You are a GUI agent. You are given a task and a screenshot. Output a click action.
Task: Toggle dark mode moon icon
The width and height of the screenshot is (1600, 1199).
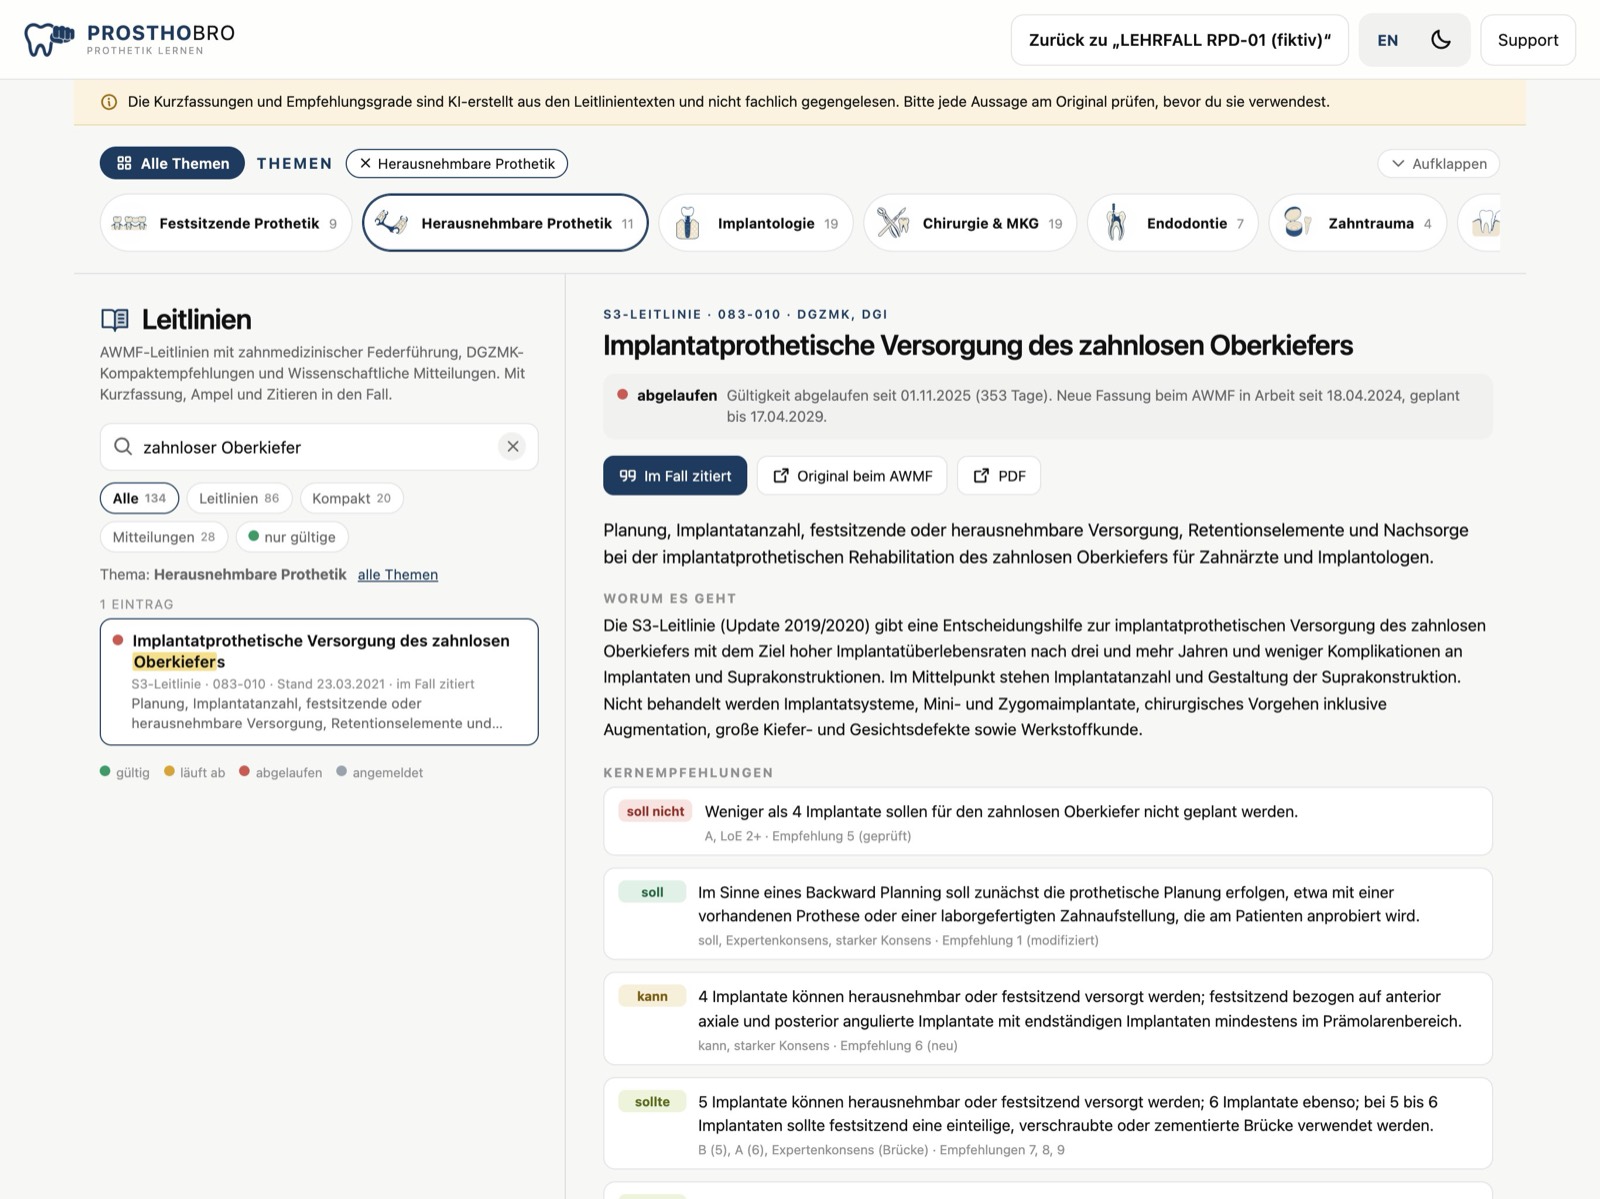(1441, 40)
